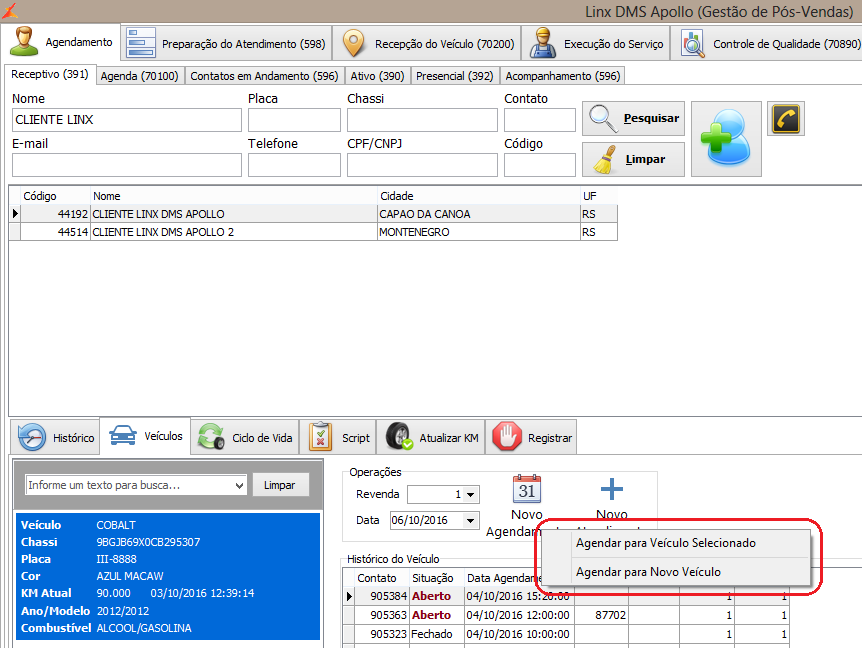Open the vehicle search text dropdown
This screenshot has width=862, height=648.
coord(239,485)
